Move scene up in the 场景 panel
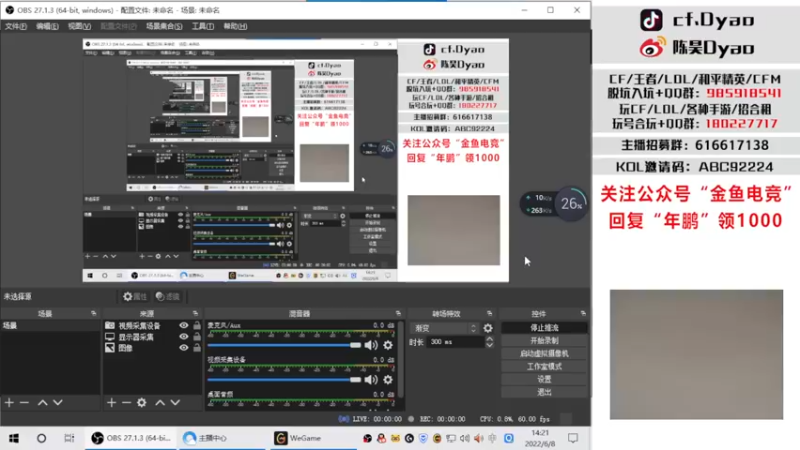 click(42, 403)
